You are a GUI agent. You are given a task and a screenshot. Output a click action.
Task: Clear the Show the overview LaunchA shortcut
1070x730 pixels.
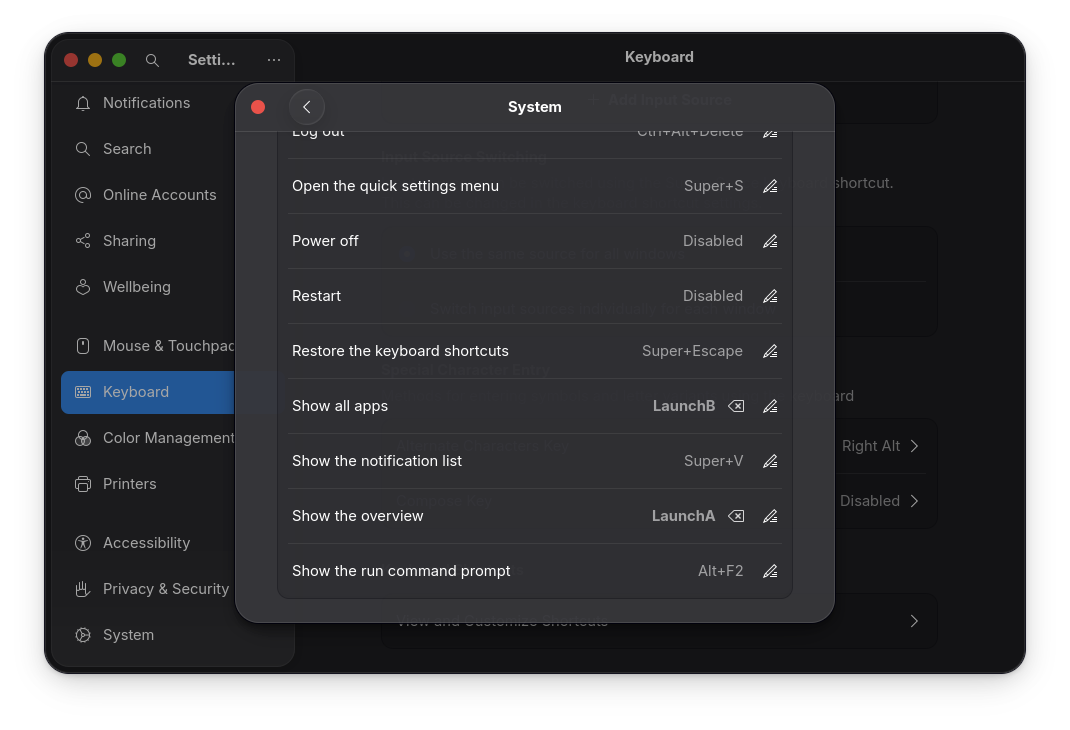(x=736, y=516)
